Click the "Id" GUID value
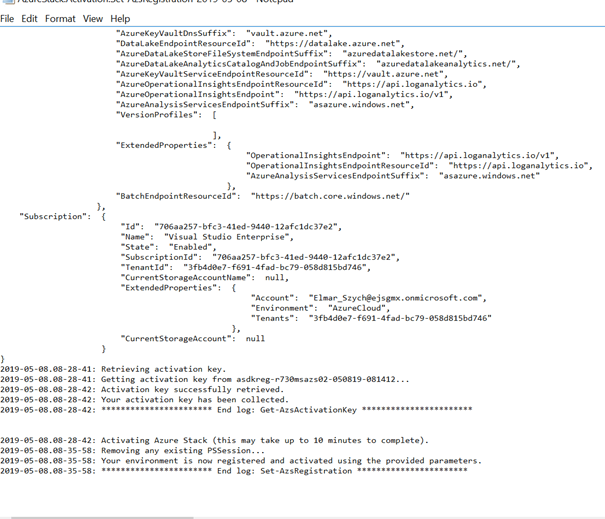The height and width of the screenshot is (519, 605). 246,227
